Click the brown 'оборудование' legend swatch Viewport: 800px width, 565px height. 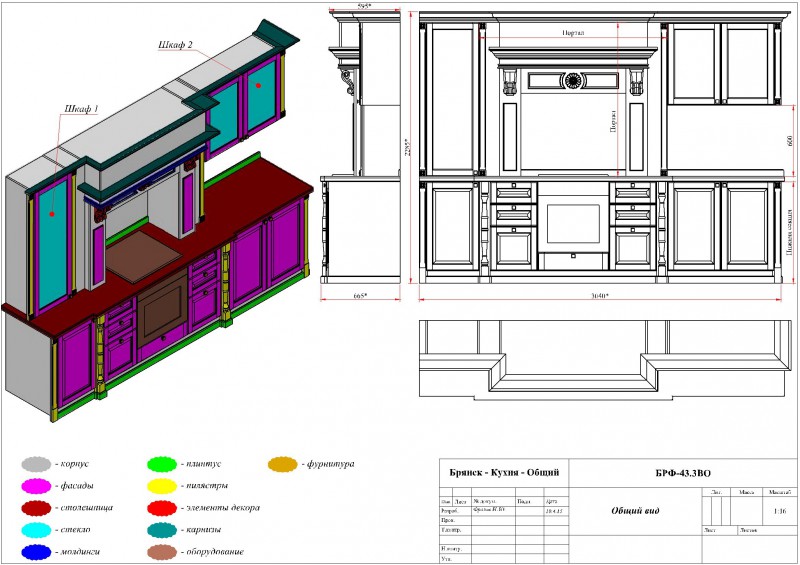pos(162,552)
